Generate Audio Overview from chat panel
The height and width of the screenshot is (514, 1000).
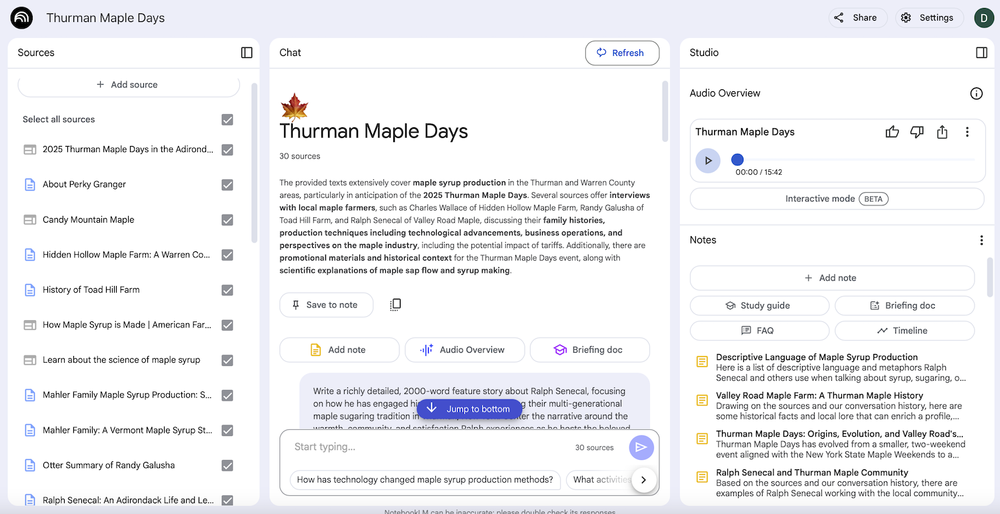pyautogui.click(x=464, y=350)
